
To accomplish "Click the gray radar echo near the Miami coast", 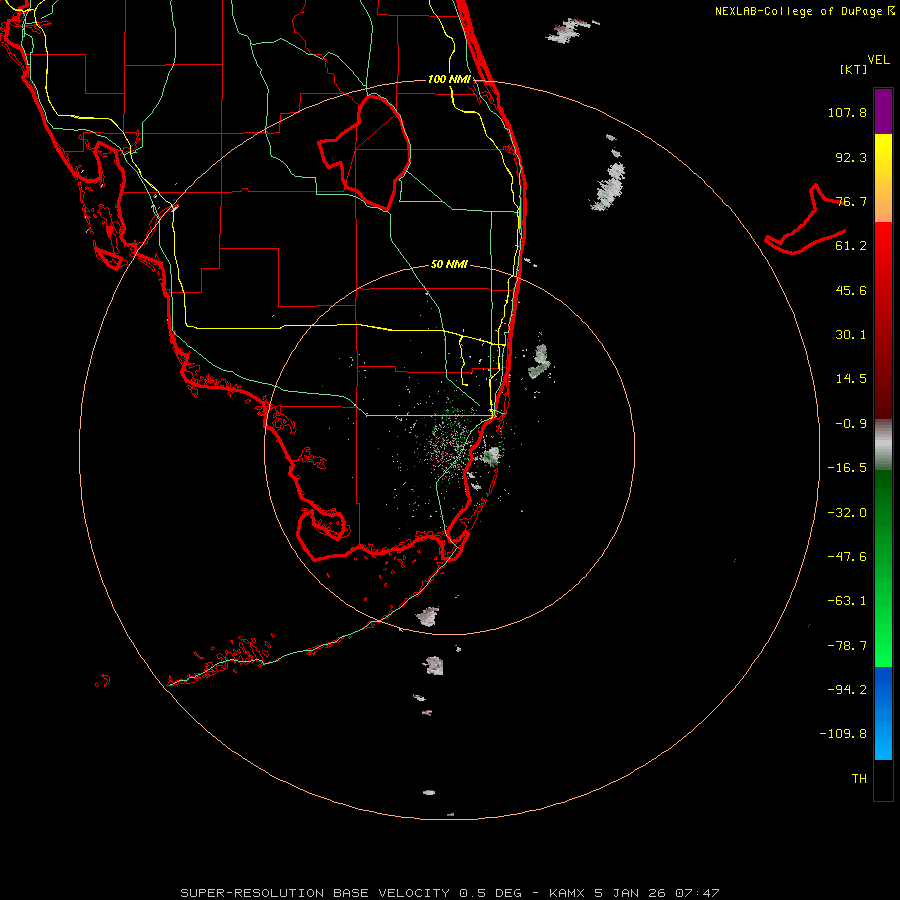I will point(491,456).
